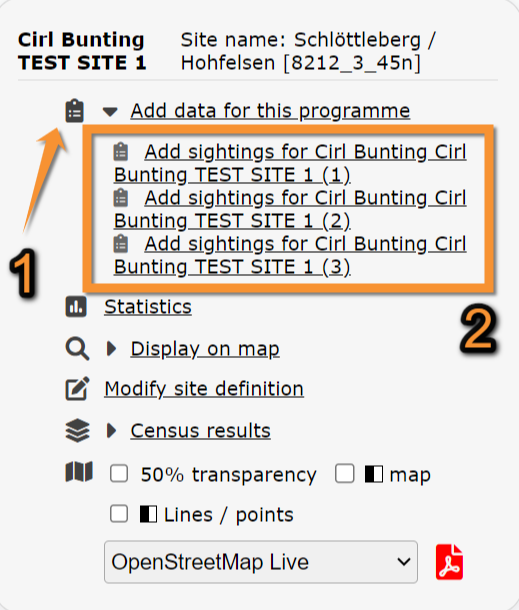Toggle the Lines / points checkbox
519x610 pixels.
pyautogui.click(x=119, y=514)
